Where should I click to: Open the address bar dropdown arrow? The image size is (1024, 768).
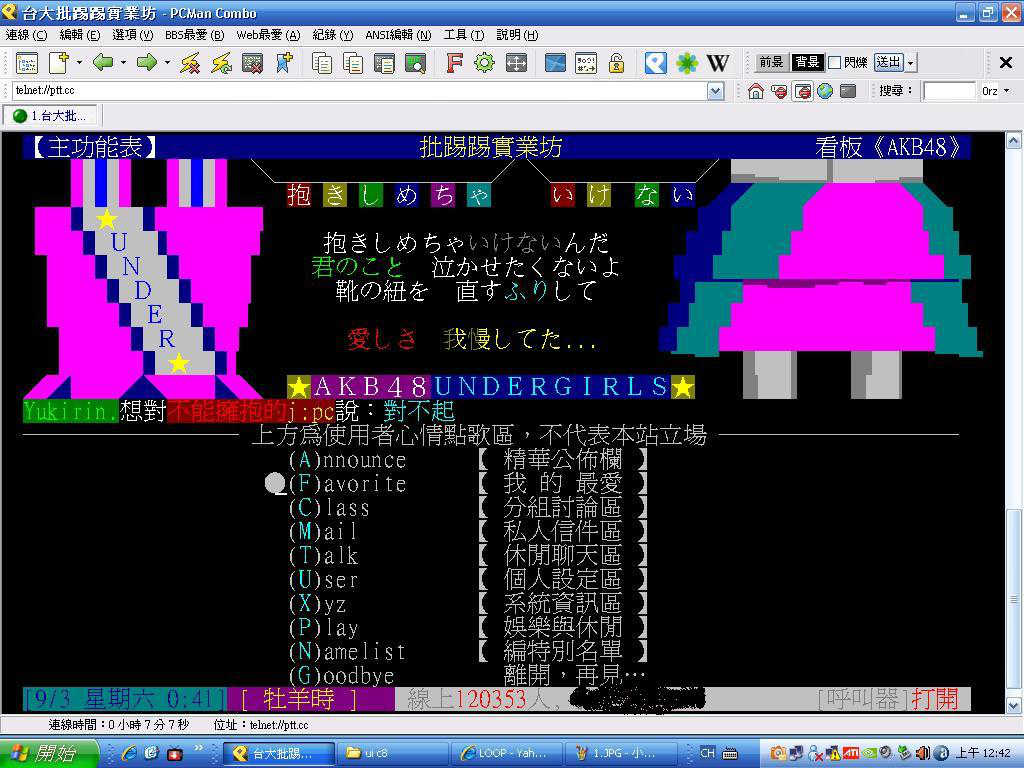tap(716, 91)
